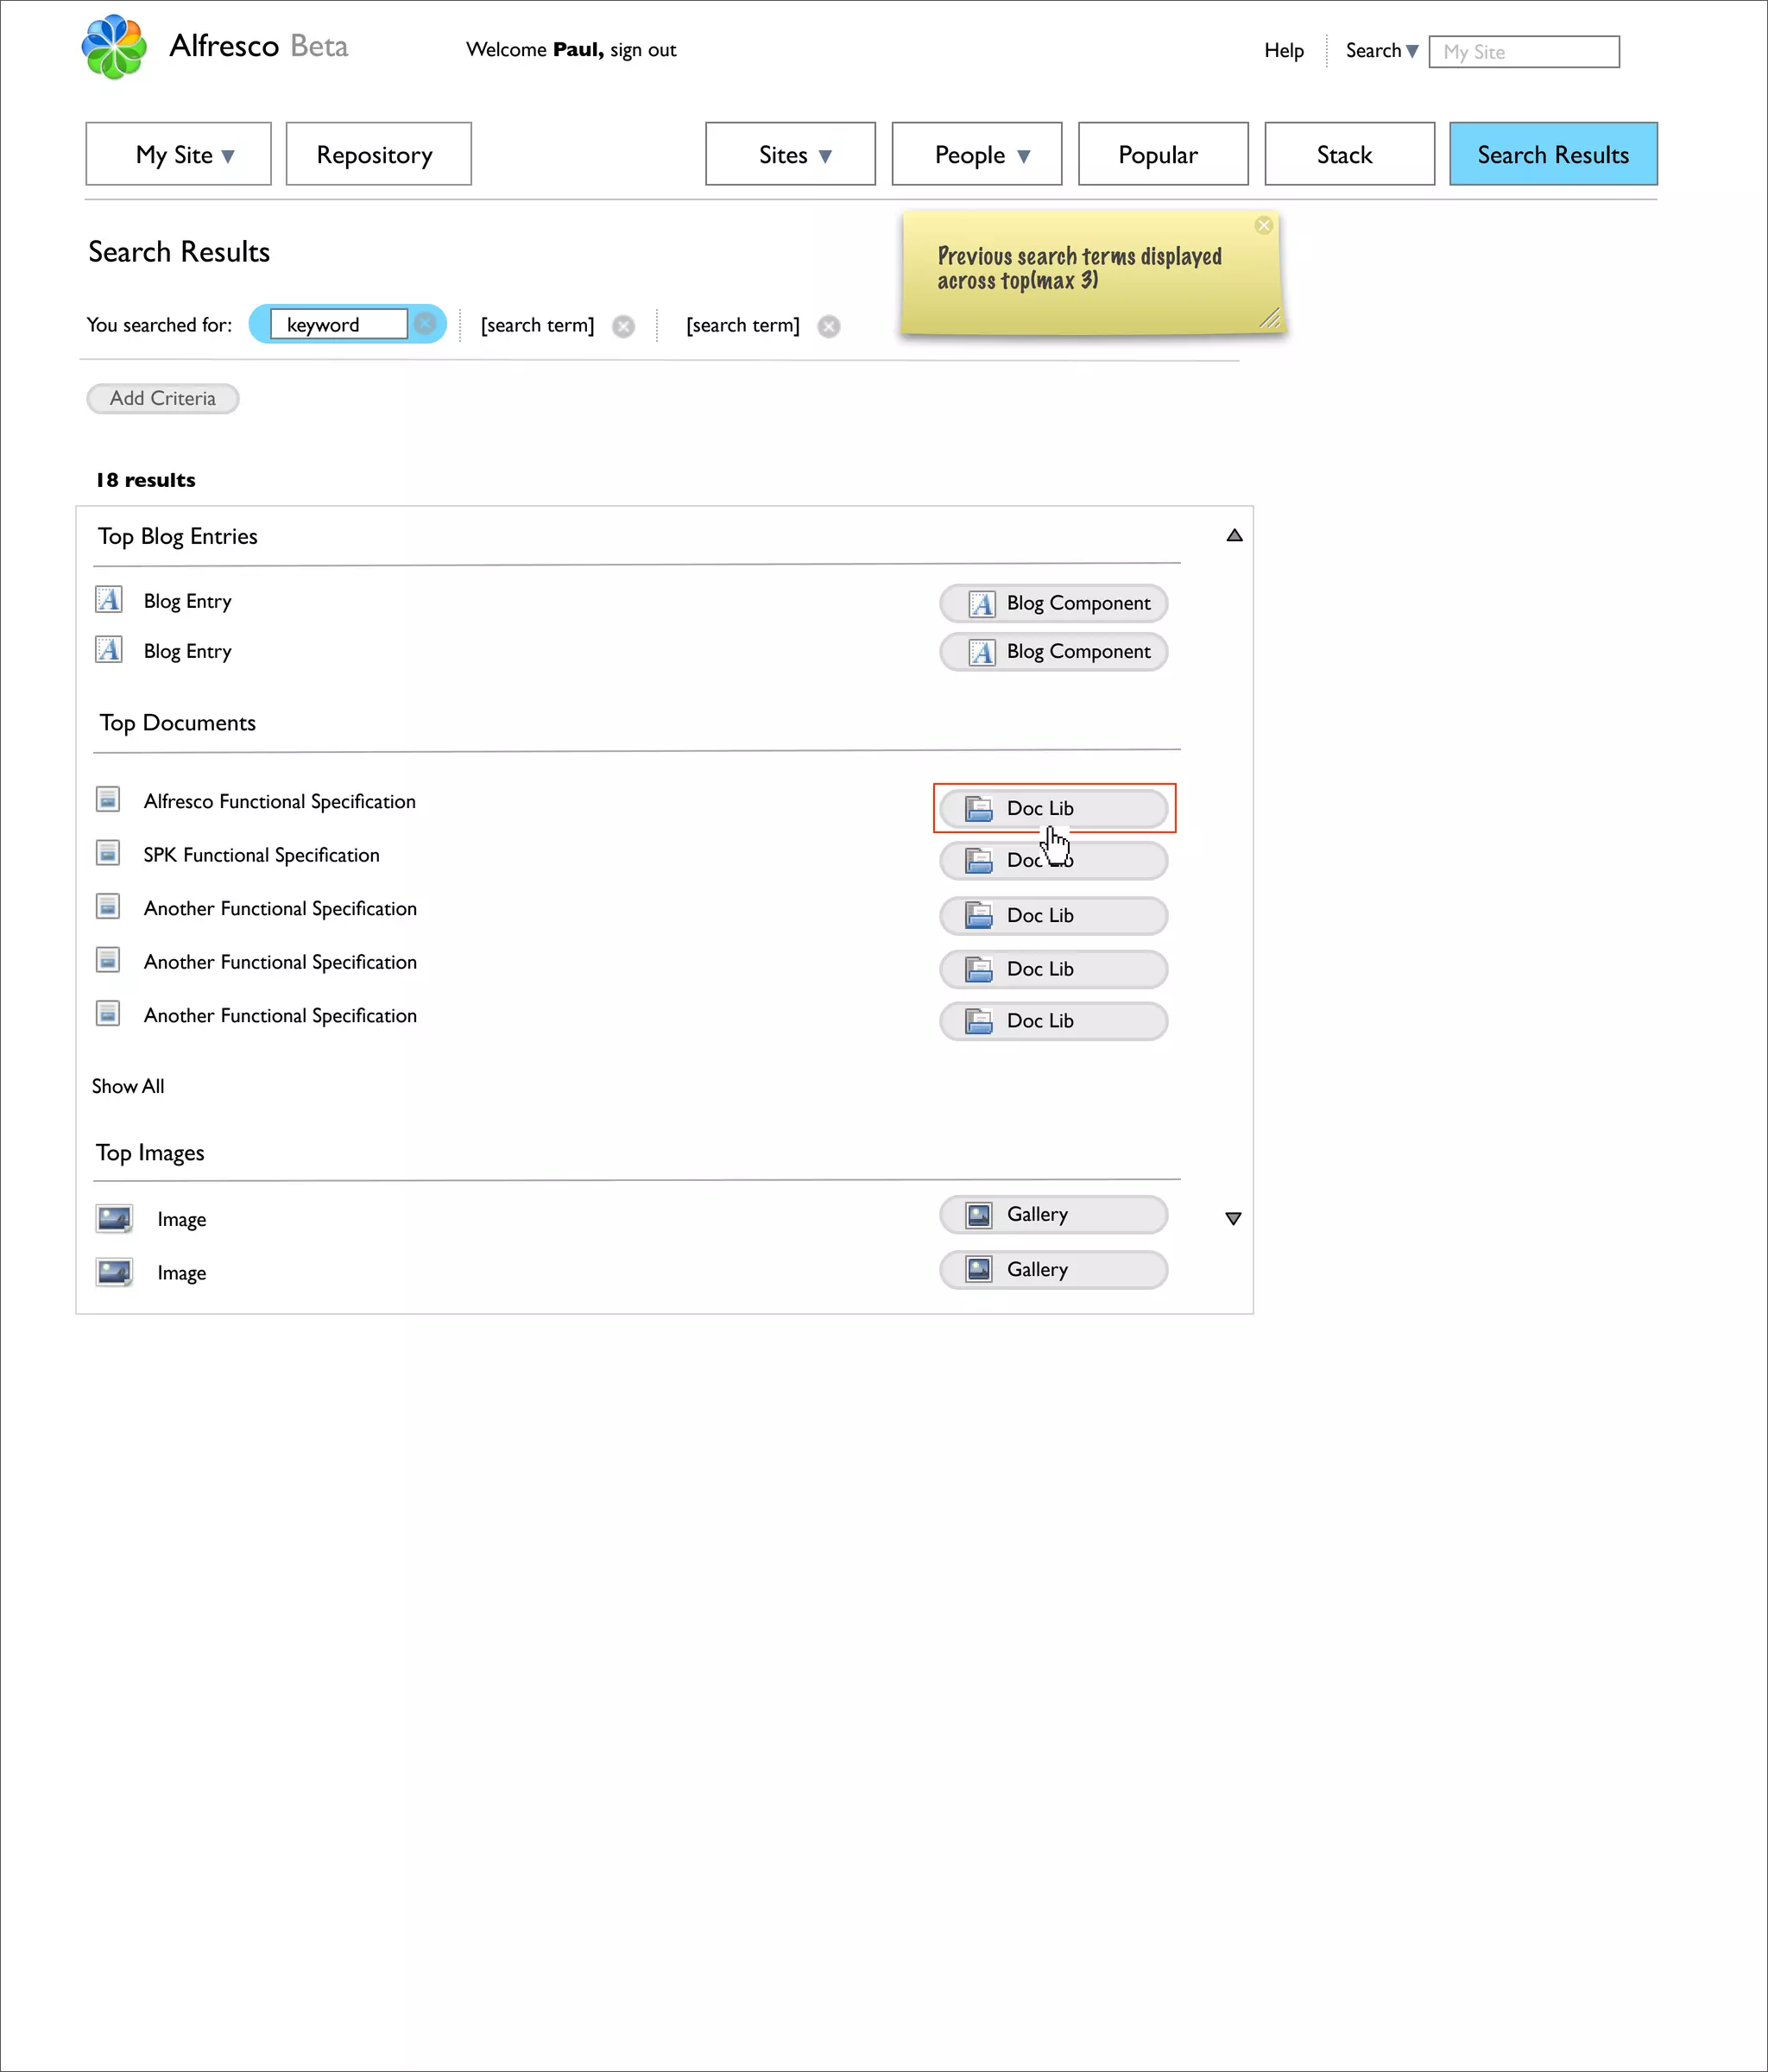The height and width of the screenshot is (2072, 1768).
Task: Open the second Image result
Action: pos(182,1273)
